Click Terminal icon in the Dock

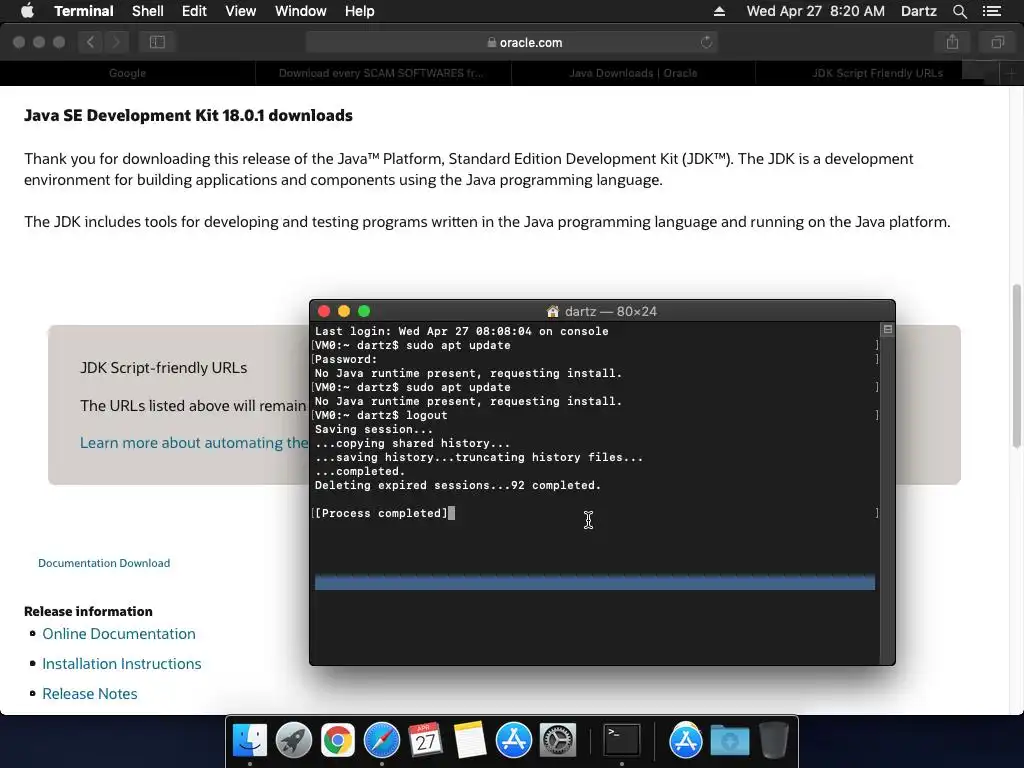tap(621, 741)
